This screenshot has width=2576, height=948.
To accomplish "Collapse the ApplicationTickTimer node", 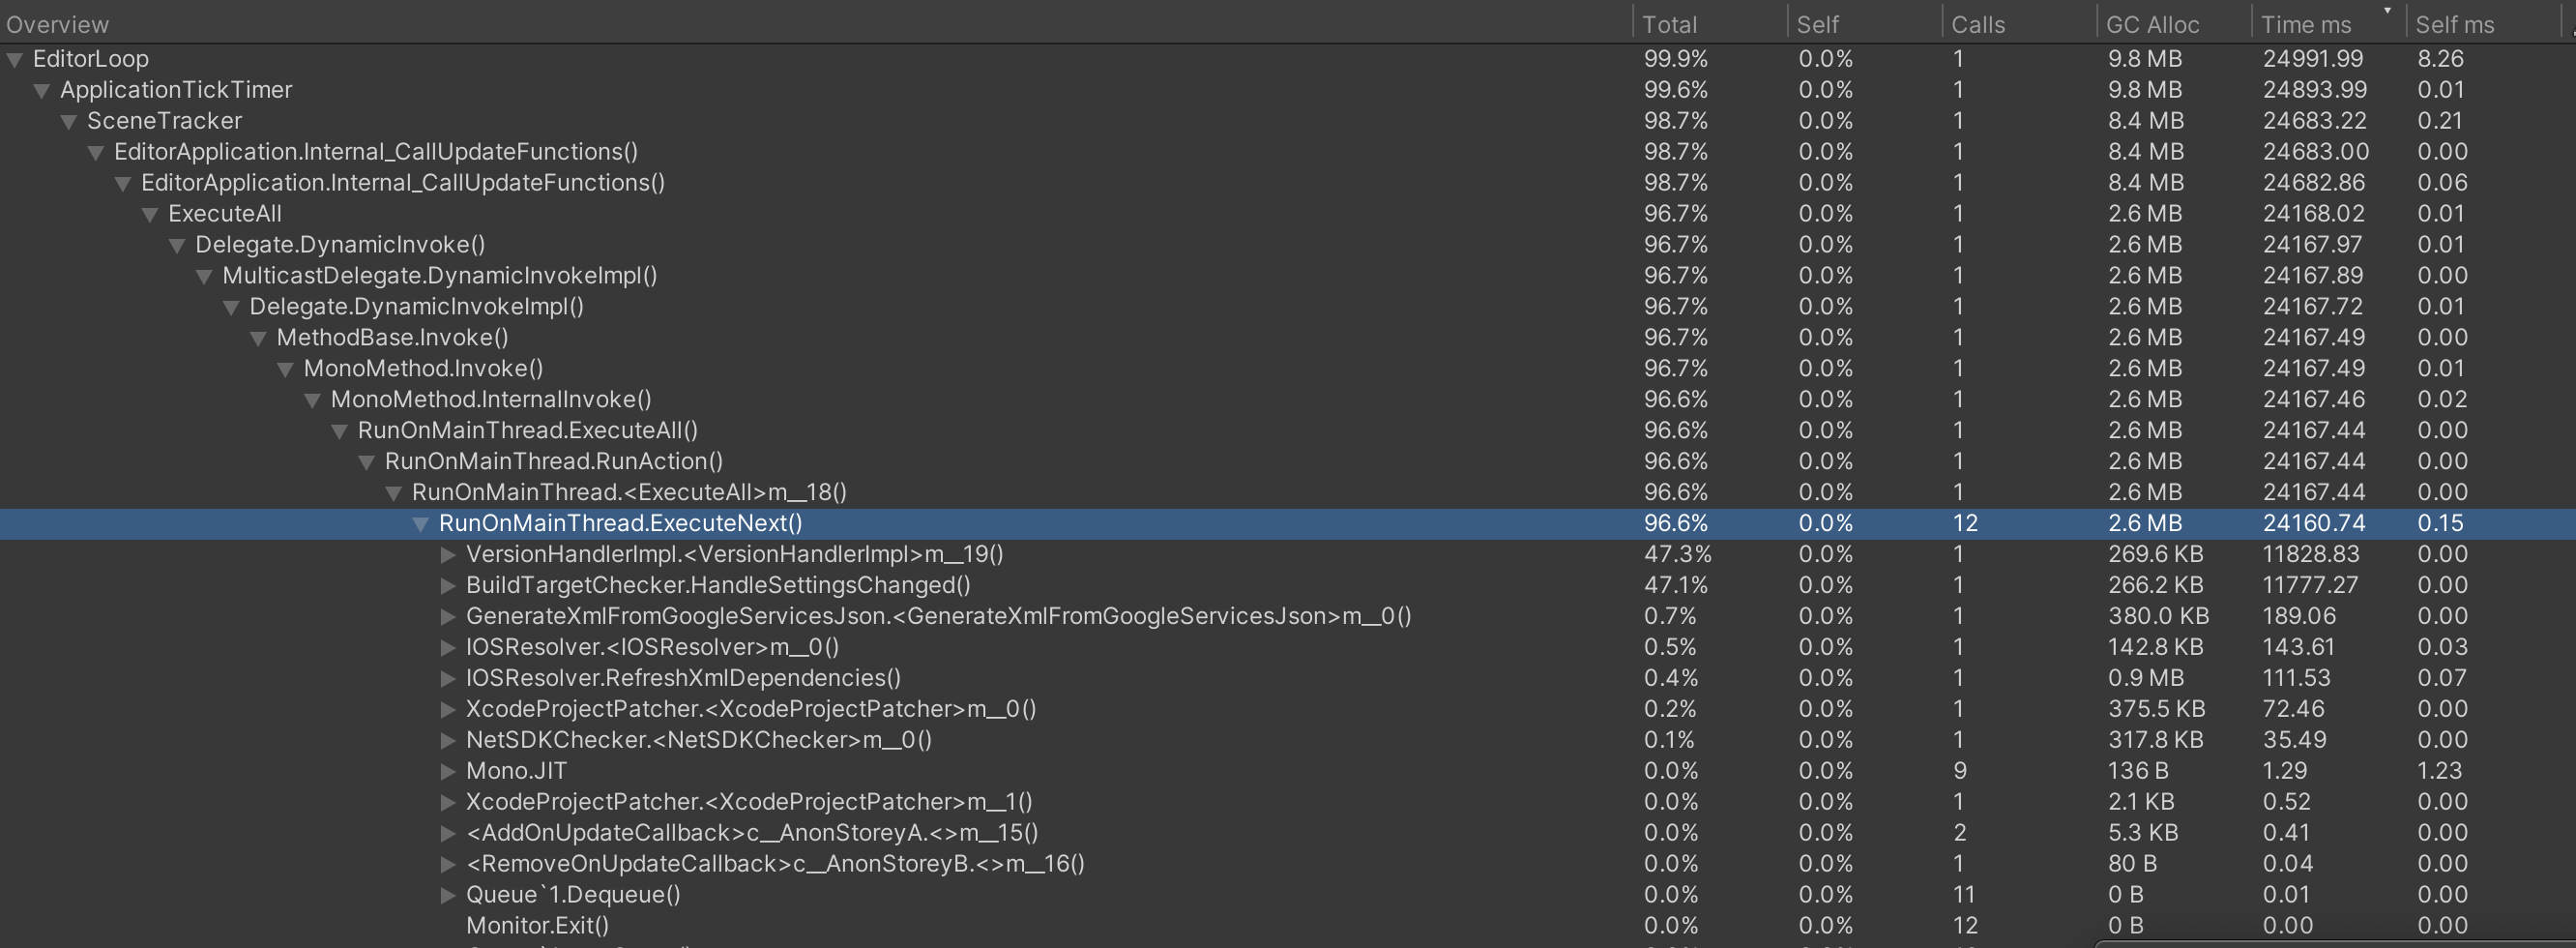I will [41, 89].
